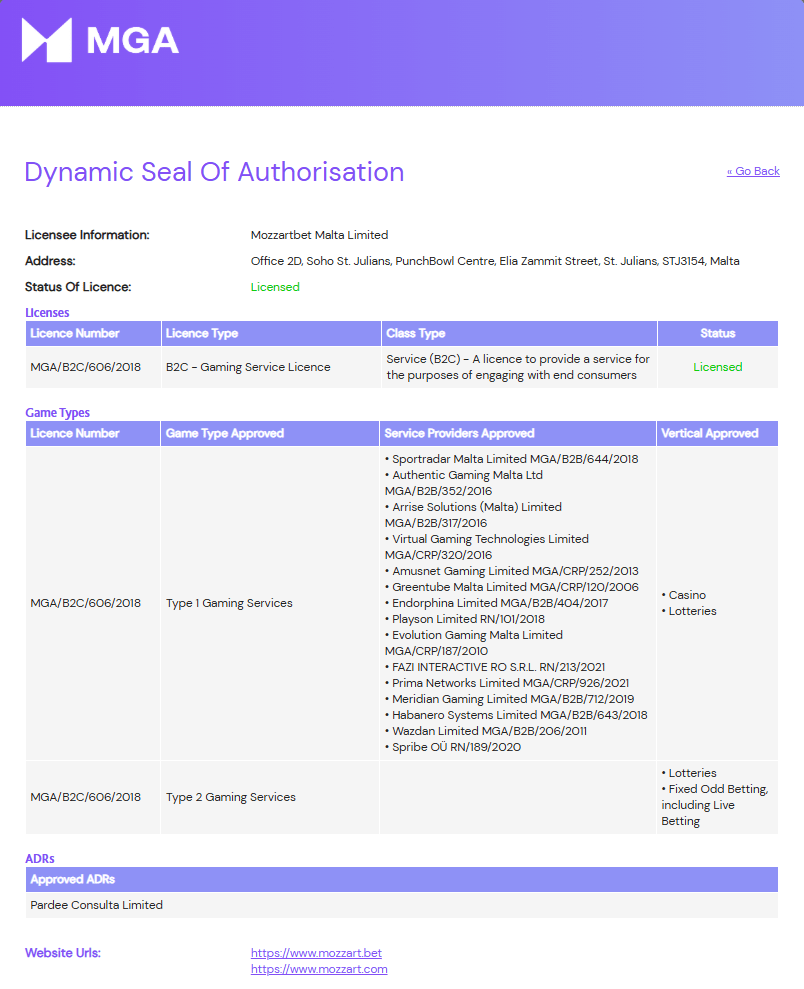The width and height of the screenshot is (804, 989).
Task: Click the Service Providers Approved column header
Action: (518, 433)
